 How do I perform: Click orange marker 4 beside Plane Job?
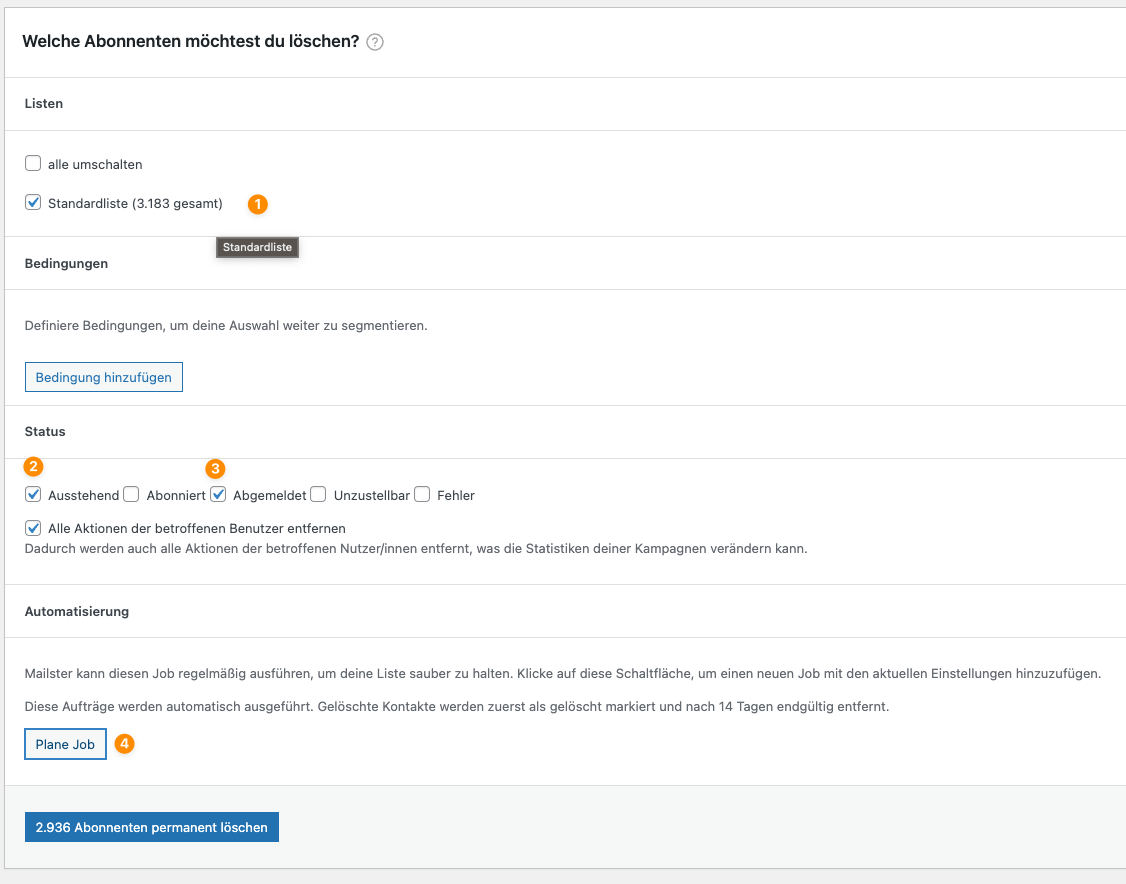coord(124,744)
